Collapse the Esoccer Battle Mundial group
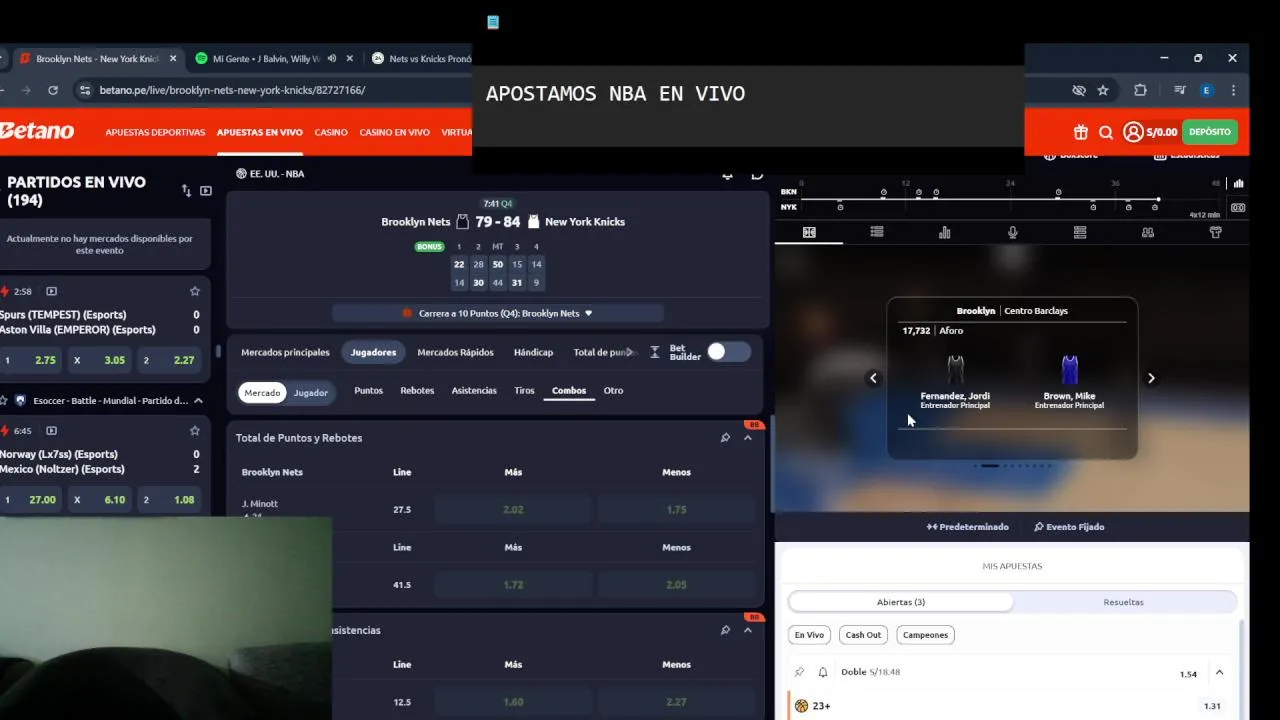The height and width of the screenshot is (720, 1280). coord(198,401)
